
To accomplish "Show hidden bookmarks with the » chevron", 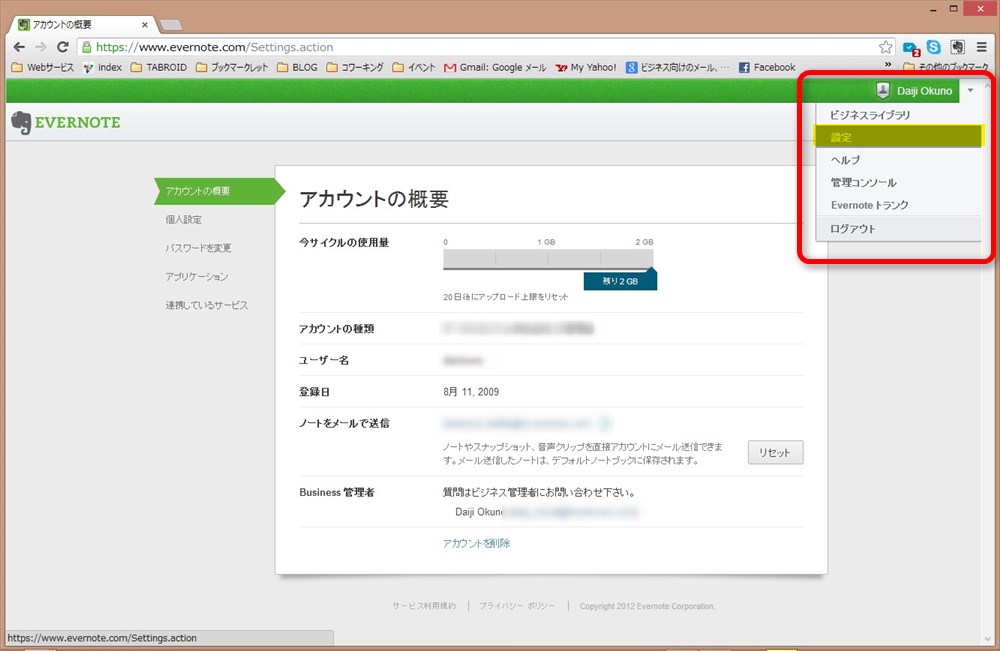I will [888, 65].
